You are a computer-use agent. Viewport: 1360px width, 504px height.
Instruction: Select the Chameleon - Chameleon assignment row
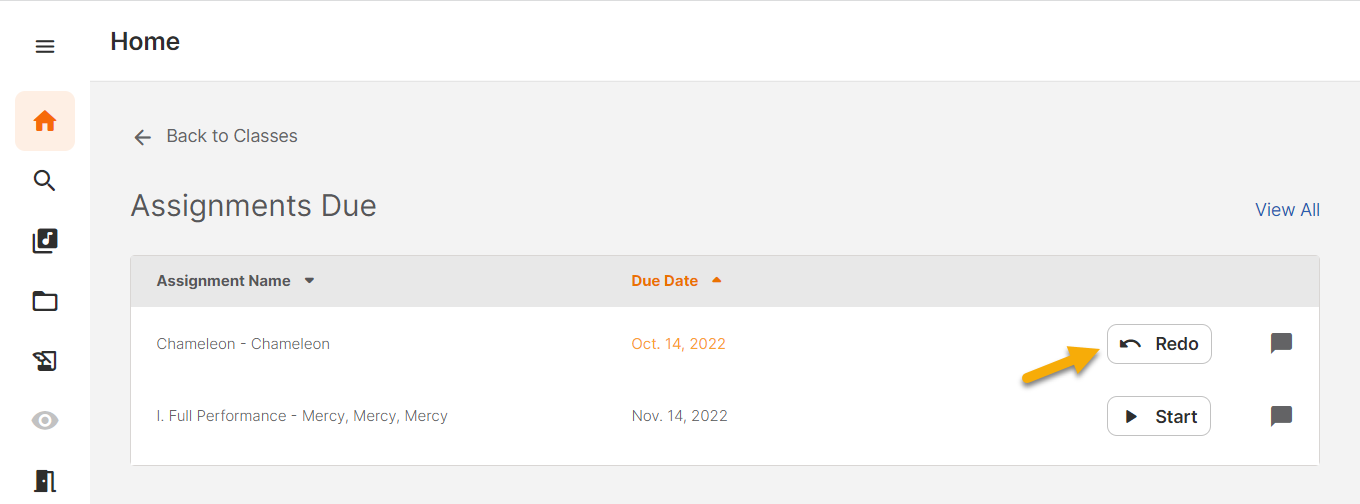pyautogui.click(x=243, y=344)
